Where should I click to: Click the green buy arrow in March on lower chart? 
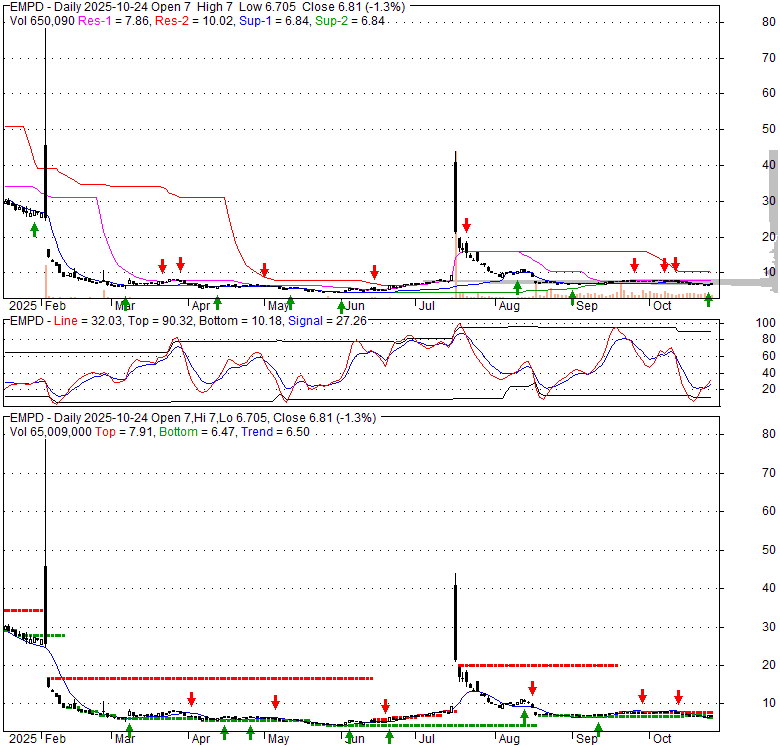pos(129,731)
